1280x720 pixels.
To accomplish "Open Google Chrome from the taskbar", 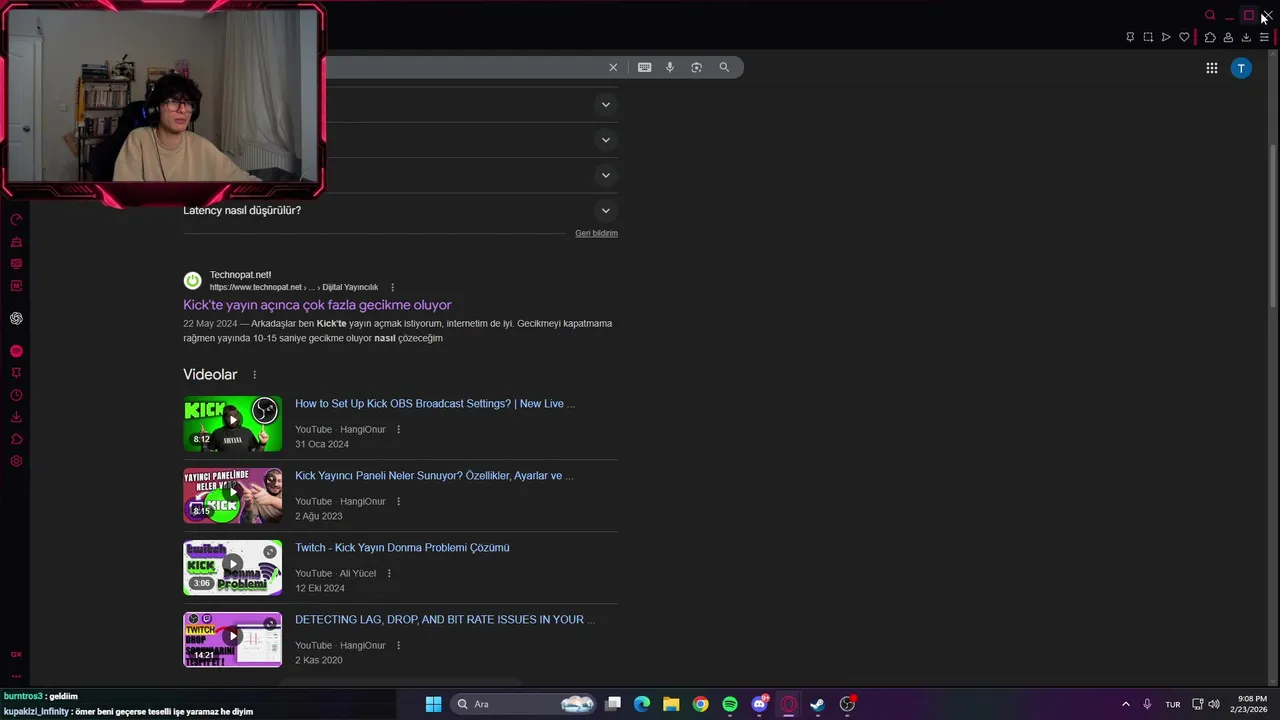I will pyautogui.click(x=701, y=704).
